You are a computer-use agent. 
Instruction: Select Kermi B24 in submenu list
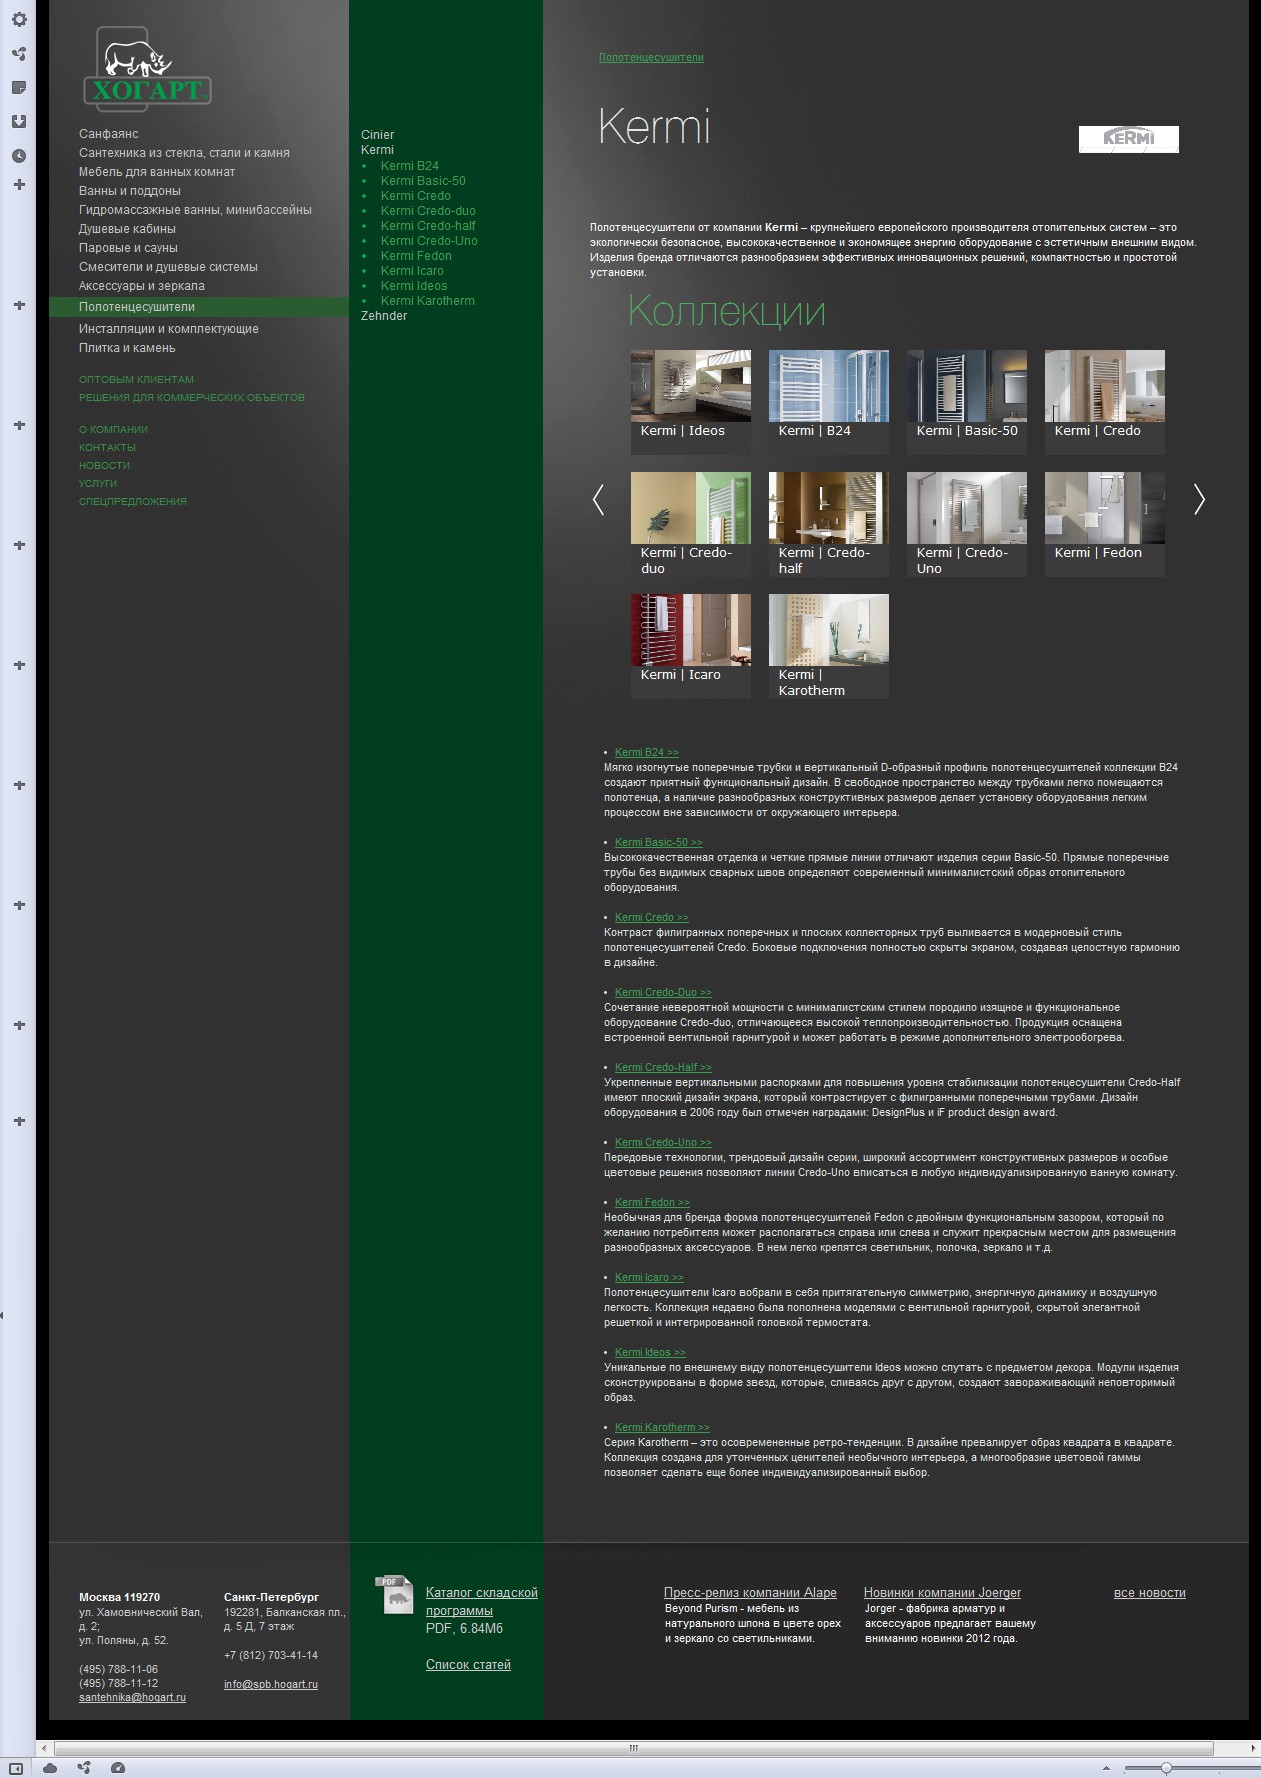point(409,166)
